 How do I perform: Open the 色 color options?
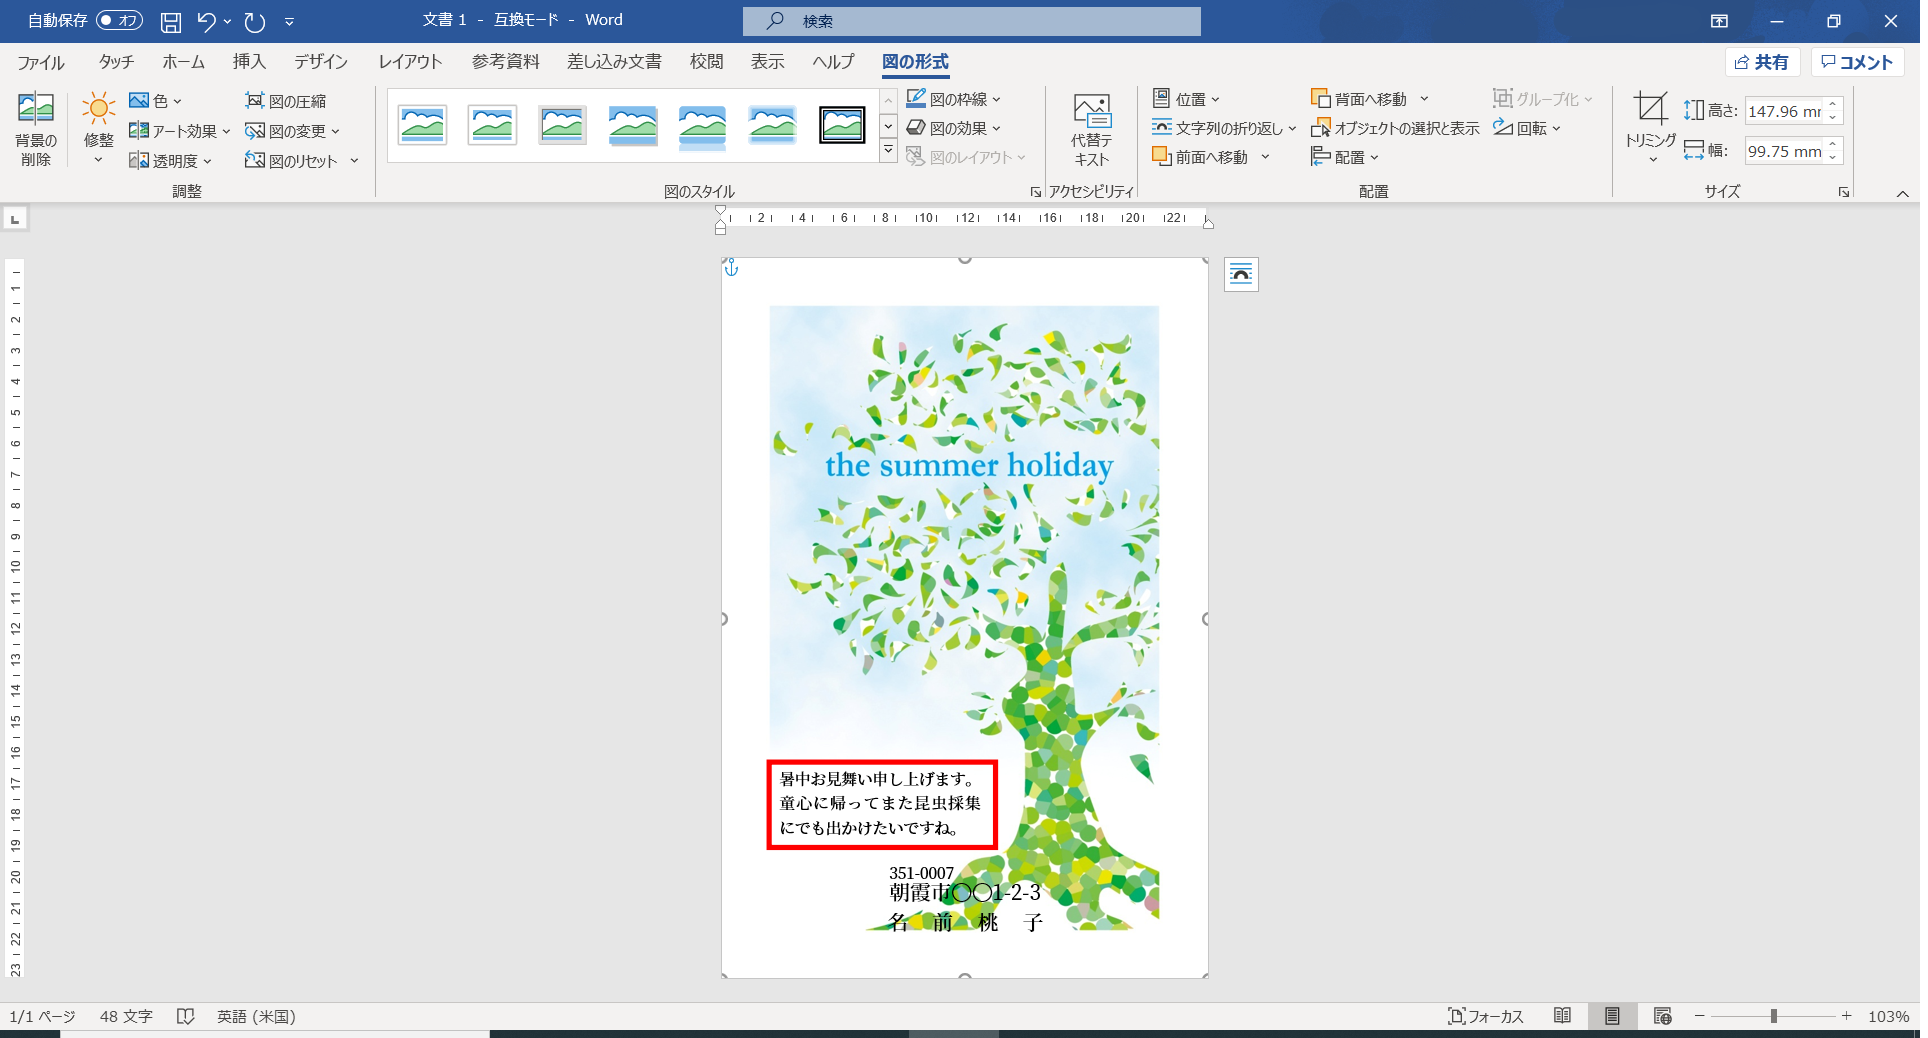pos(155,101)
